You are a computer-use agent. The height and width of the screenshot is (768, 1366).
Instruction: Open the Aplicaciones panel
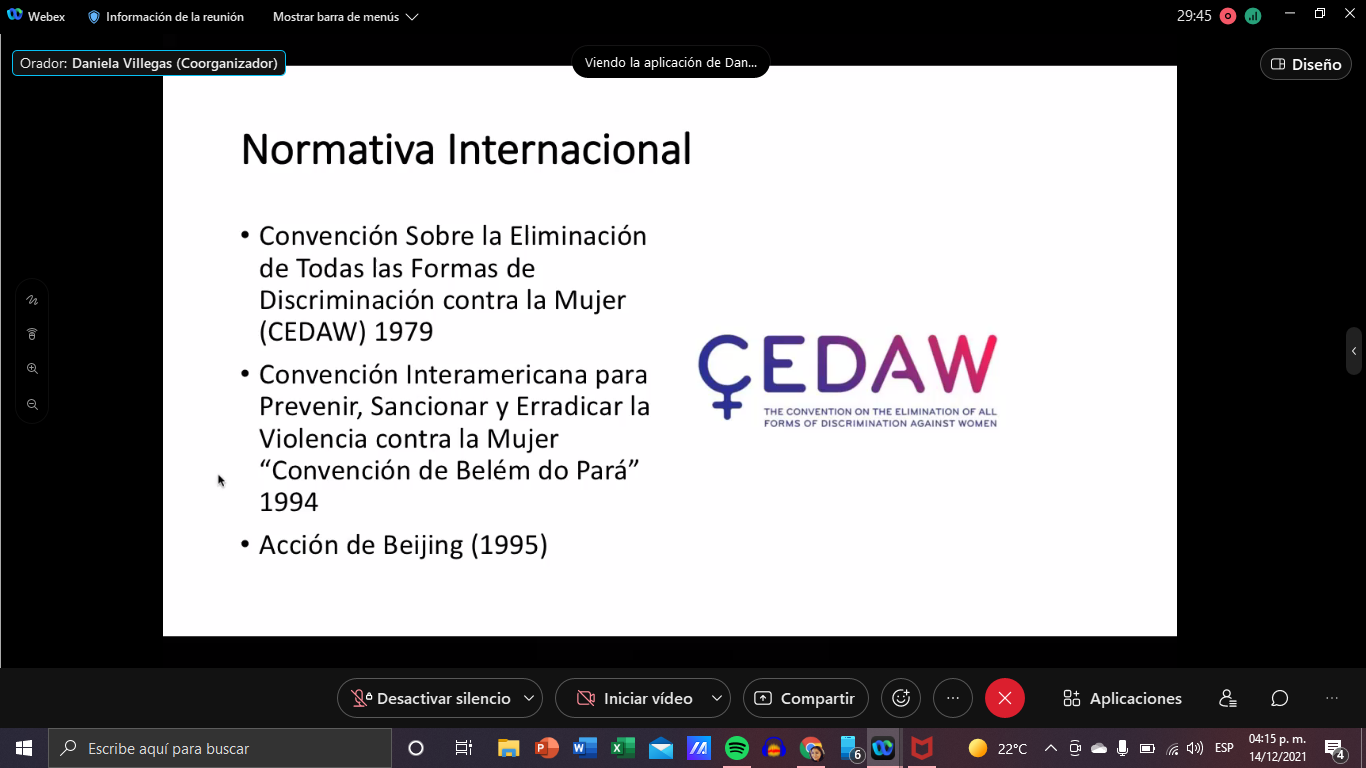[x=1122, y=699]
